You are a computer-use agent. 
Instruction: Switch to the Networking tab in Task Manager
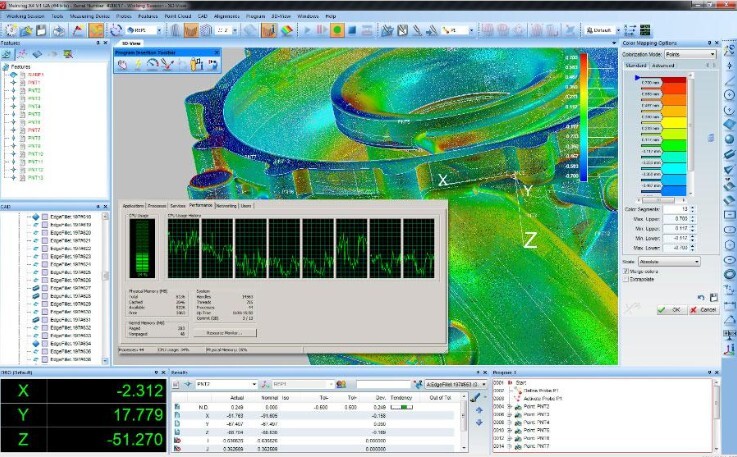click(x=226, y=205)
